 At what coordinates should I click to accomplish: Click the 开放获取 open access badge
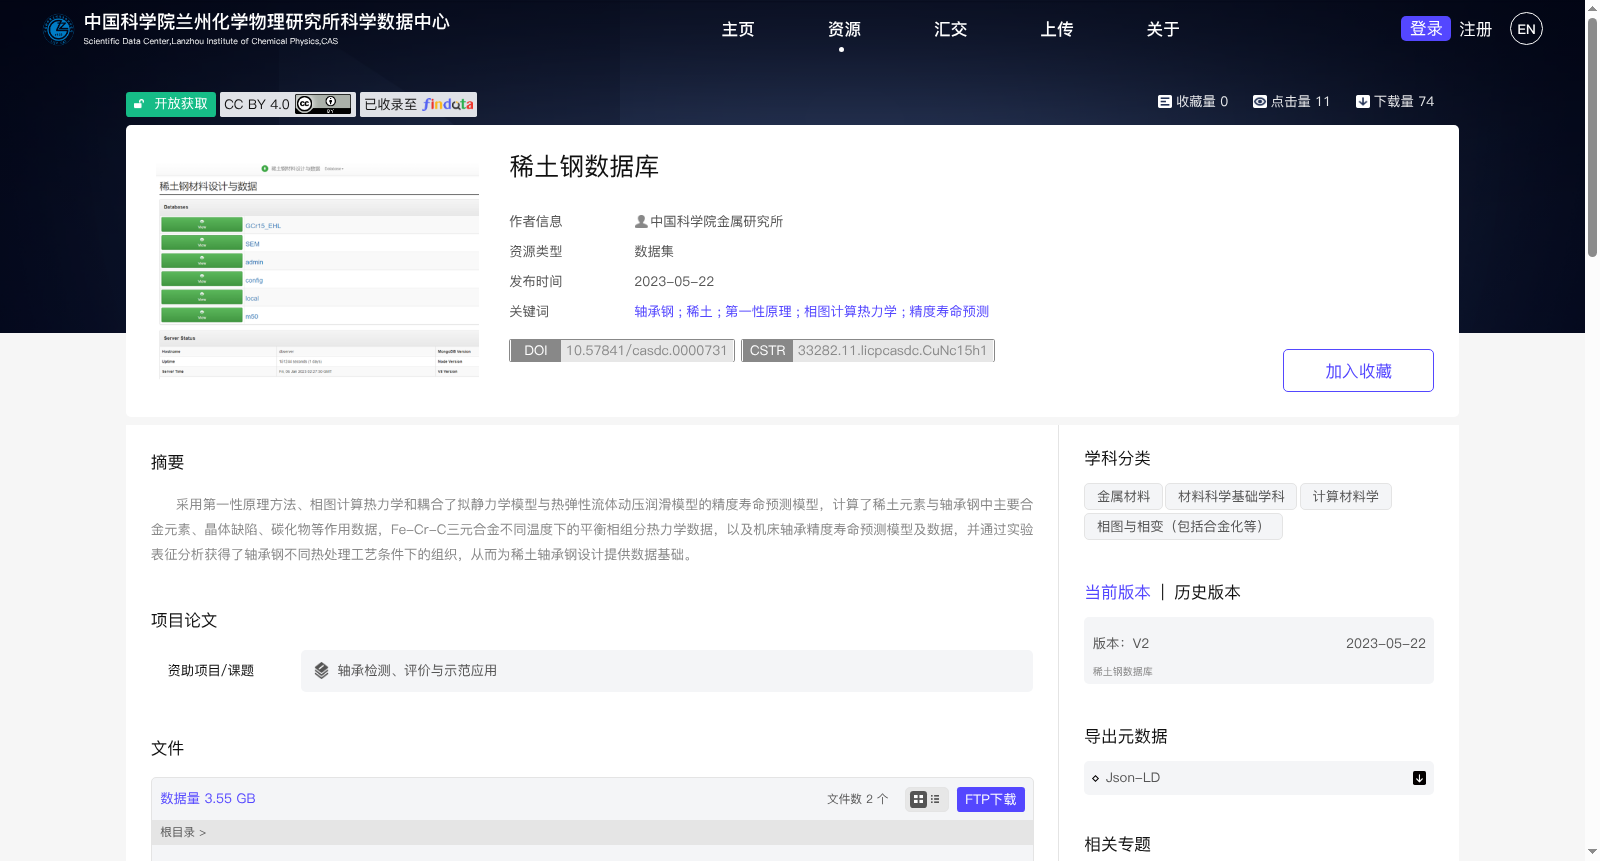[x=171, y=104]
